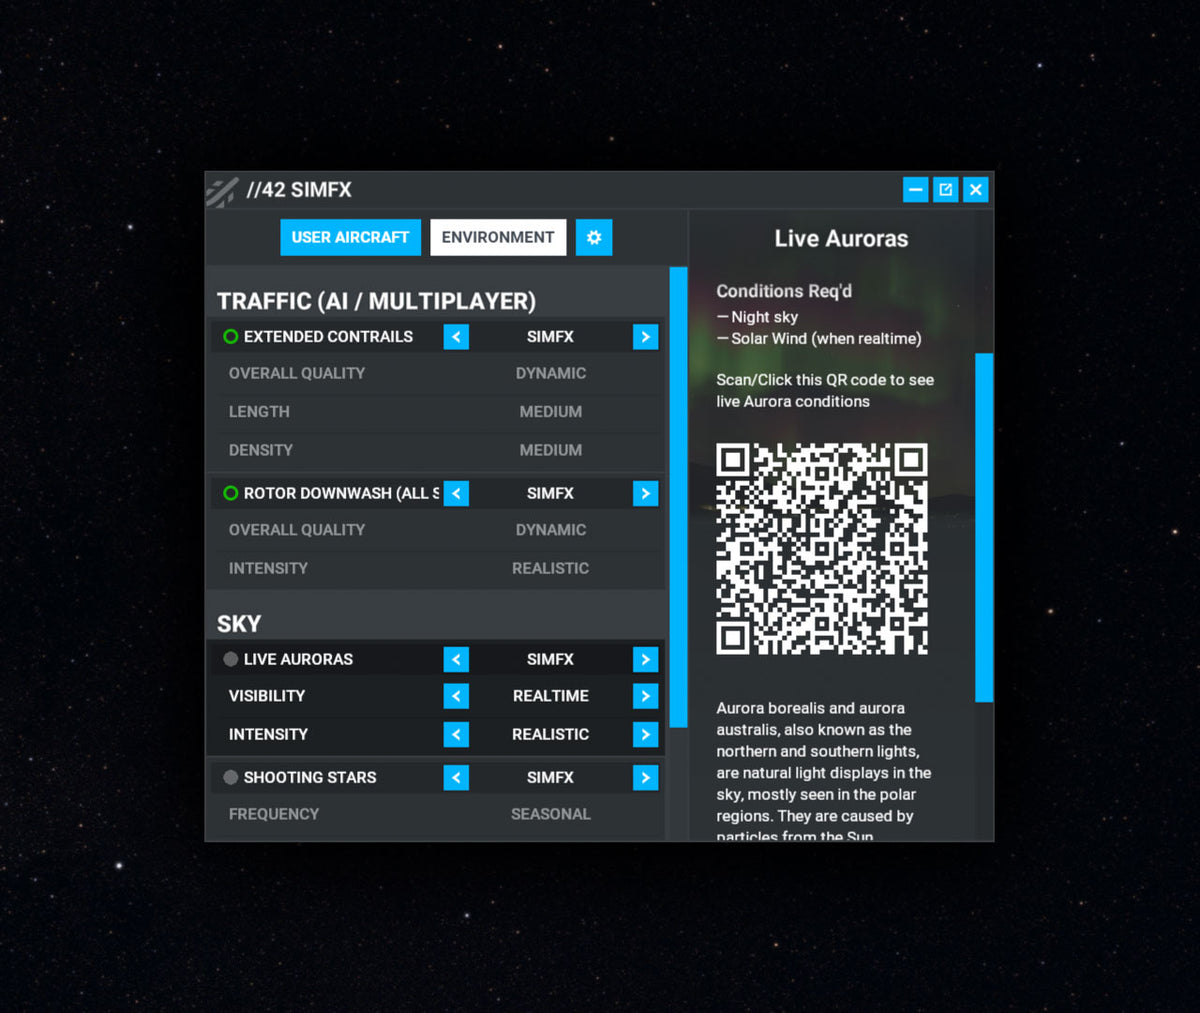Next option for Live Auroras Visibility

[645, 696]
